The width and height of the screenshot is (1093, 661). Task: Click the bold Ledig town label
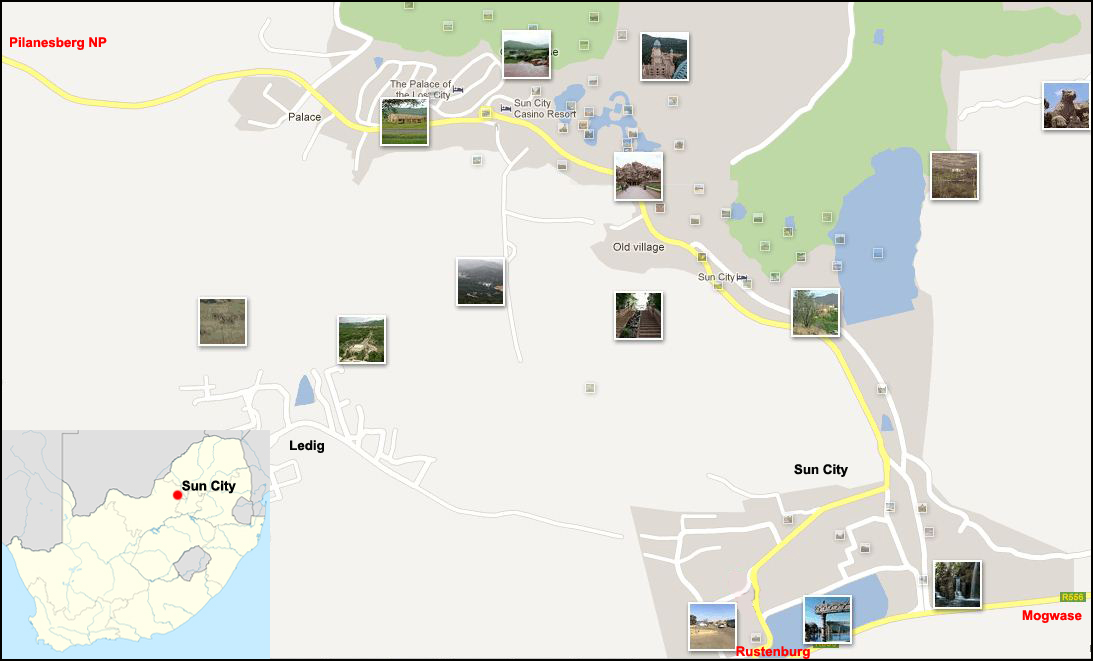click(307, 446)
